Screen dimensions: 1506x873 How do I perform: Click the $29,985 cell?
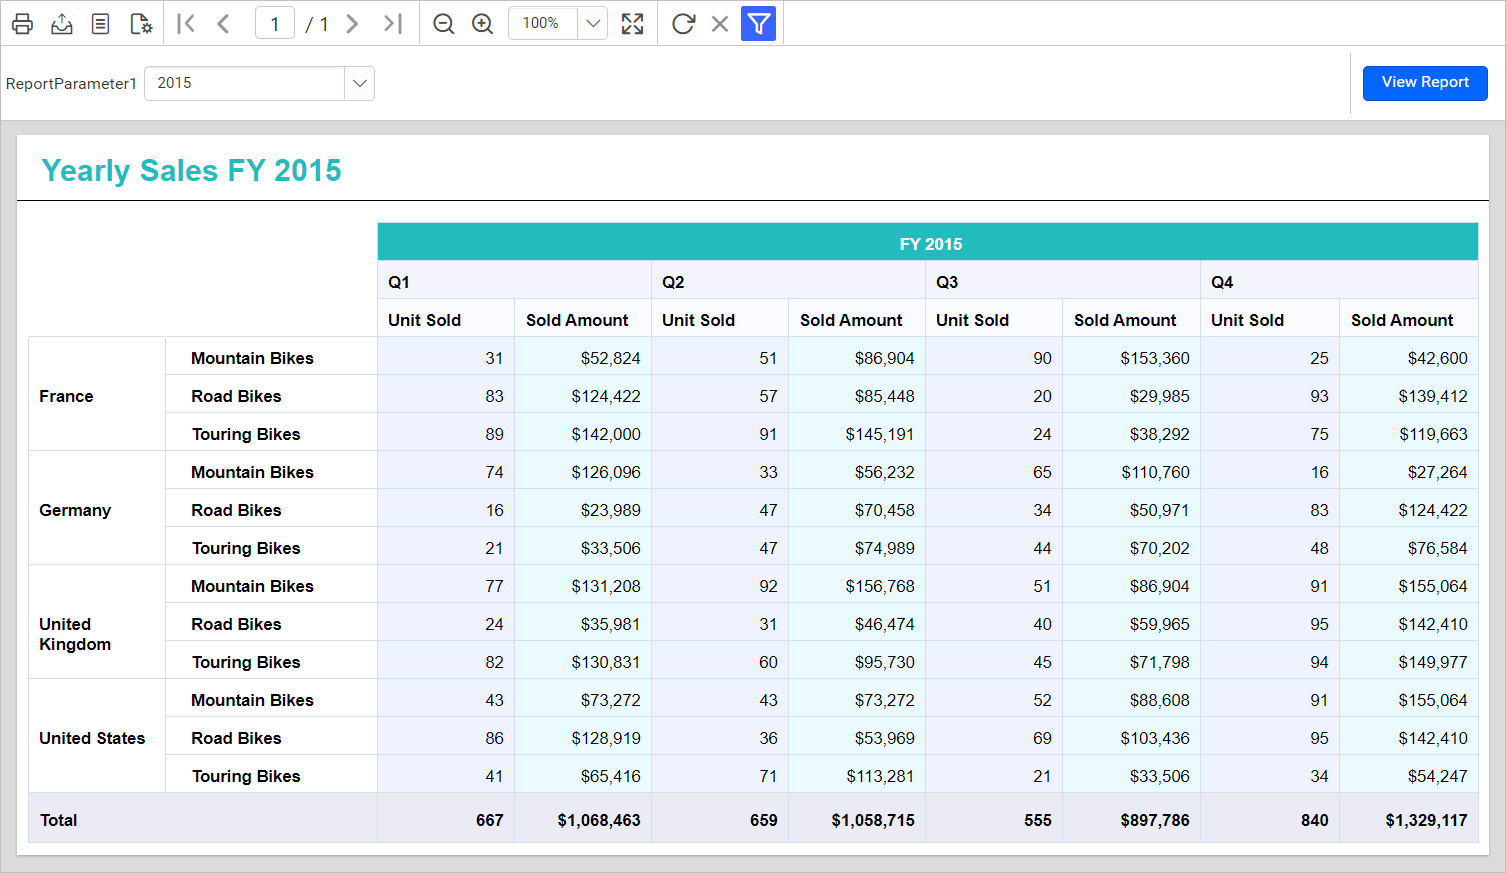pos(1131,396)
